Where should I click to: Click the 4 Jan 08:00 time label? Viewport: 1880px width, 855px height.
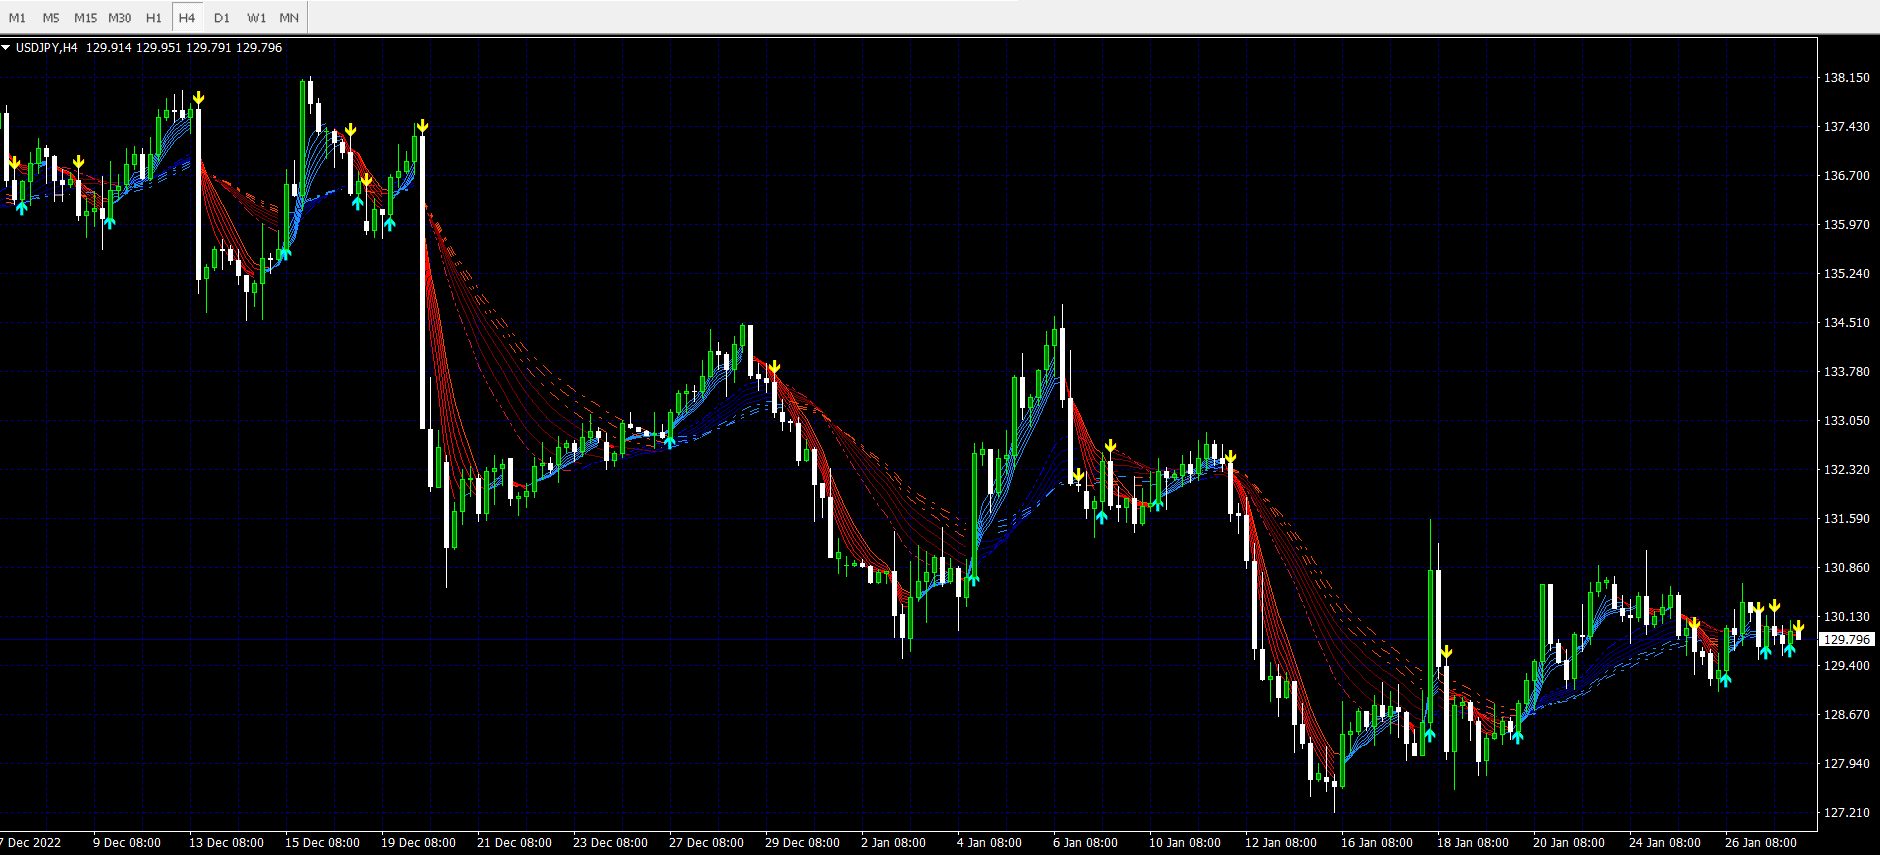point(989,842)
